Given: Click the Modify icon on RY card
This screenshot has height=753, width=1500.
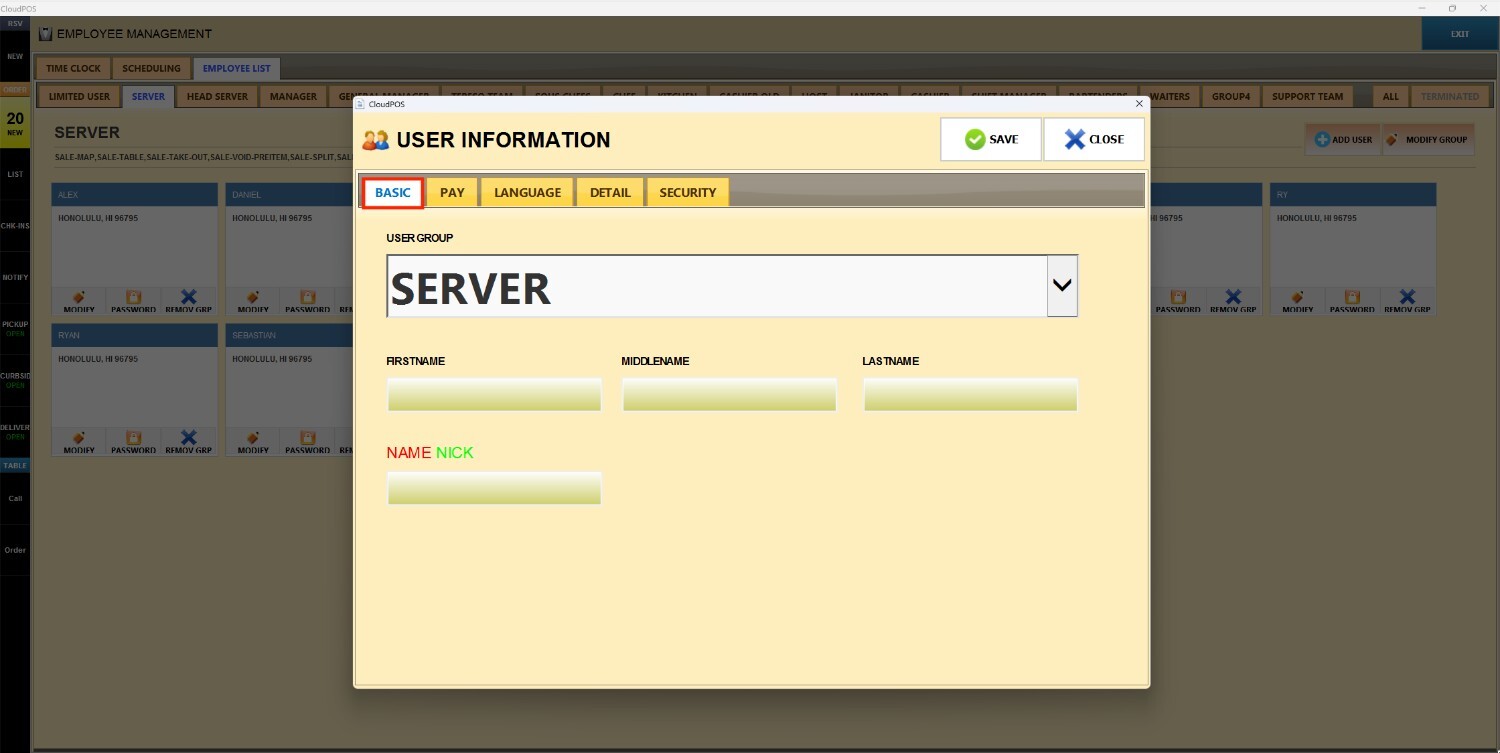Looking at the screenshot, I should pyautogui.click(x=1298, y=297).
